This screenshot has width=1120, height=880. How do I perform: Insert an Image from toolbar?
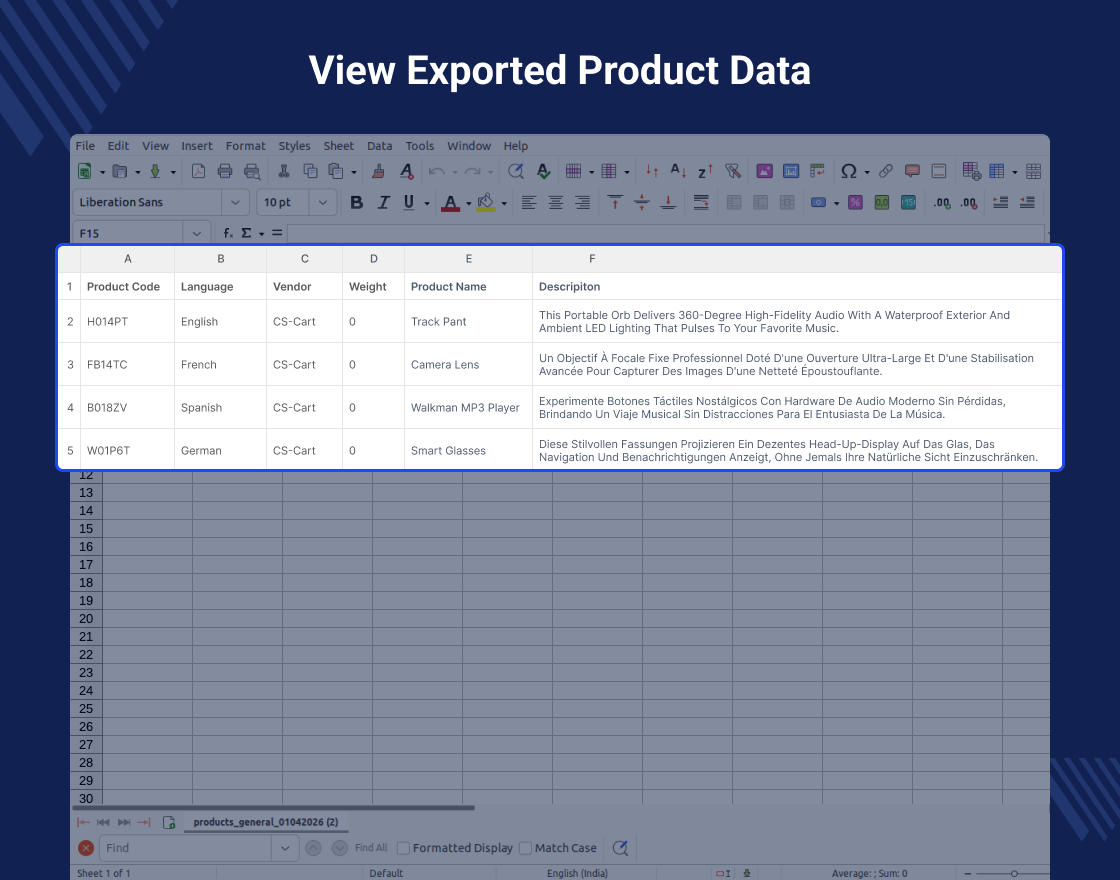pyautogui.click(x=764, y=171)
